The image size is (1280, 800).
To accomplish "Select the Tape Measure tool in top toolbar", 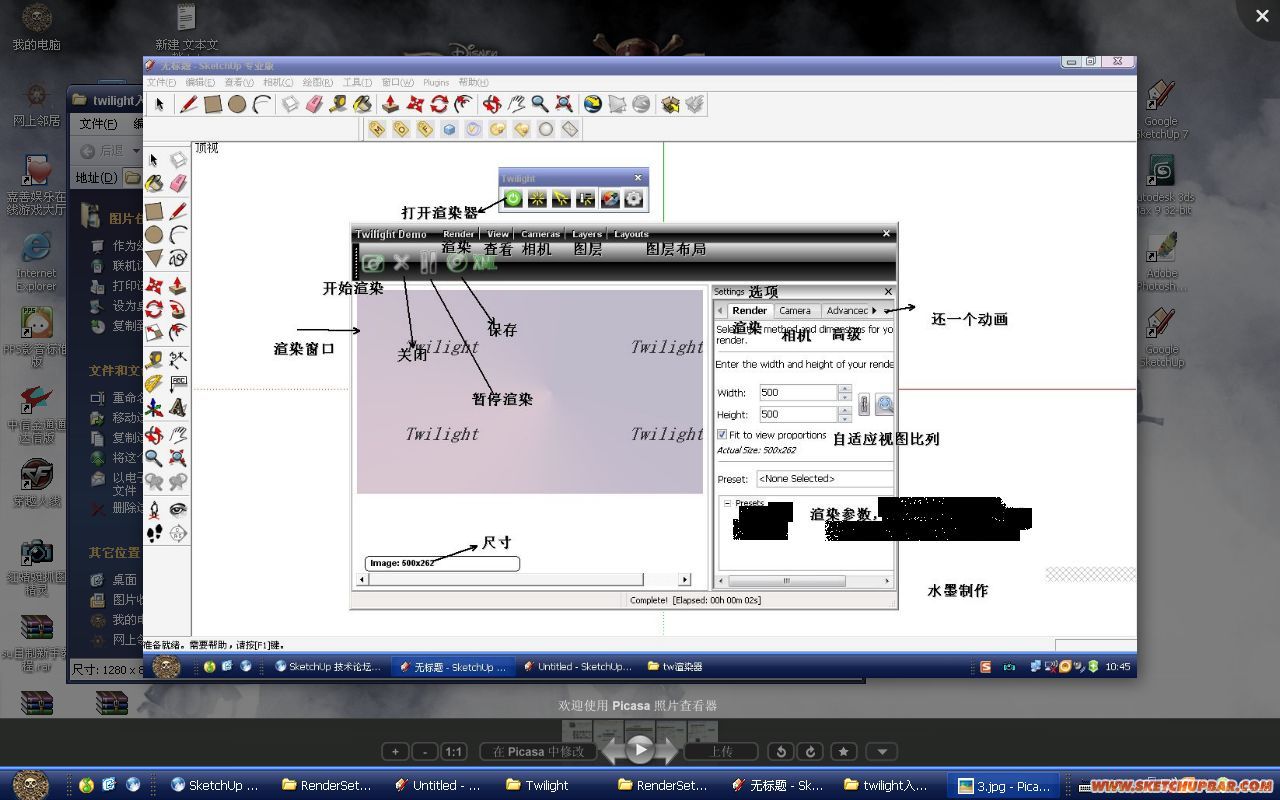I will (338, 104).
